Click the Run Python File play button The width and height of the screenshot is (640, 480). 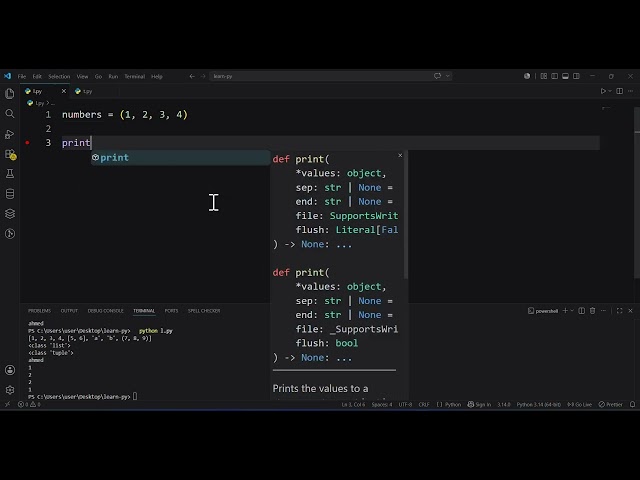(x=603, y=91)
